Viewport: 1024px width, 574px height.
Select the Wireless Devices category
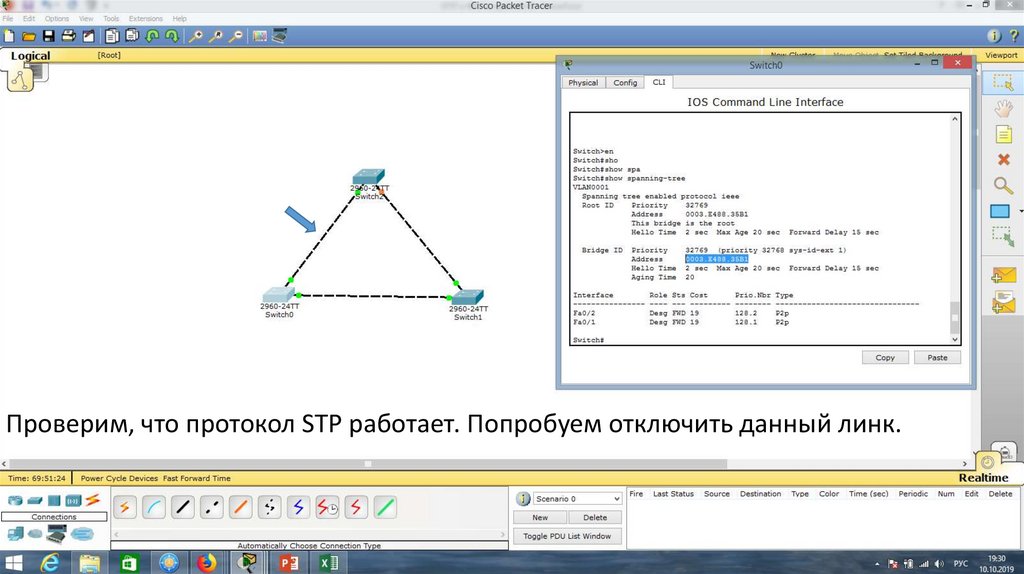73,501
